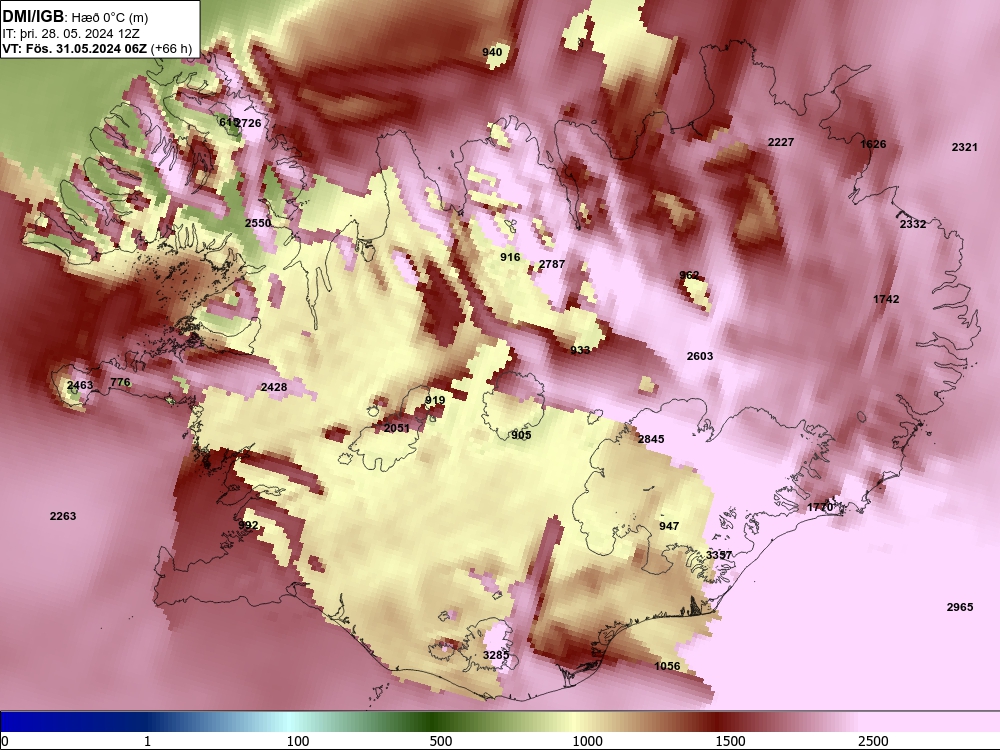Viewport: 1000px width, 750px height.
Task: Click the 940 value at the top of the map
Action: coord(492,52)
